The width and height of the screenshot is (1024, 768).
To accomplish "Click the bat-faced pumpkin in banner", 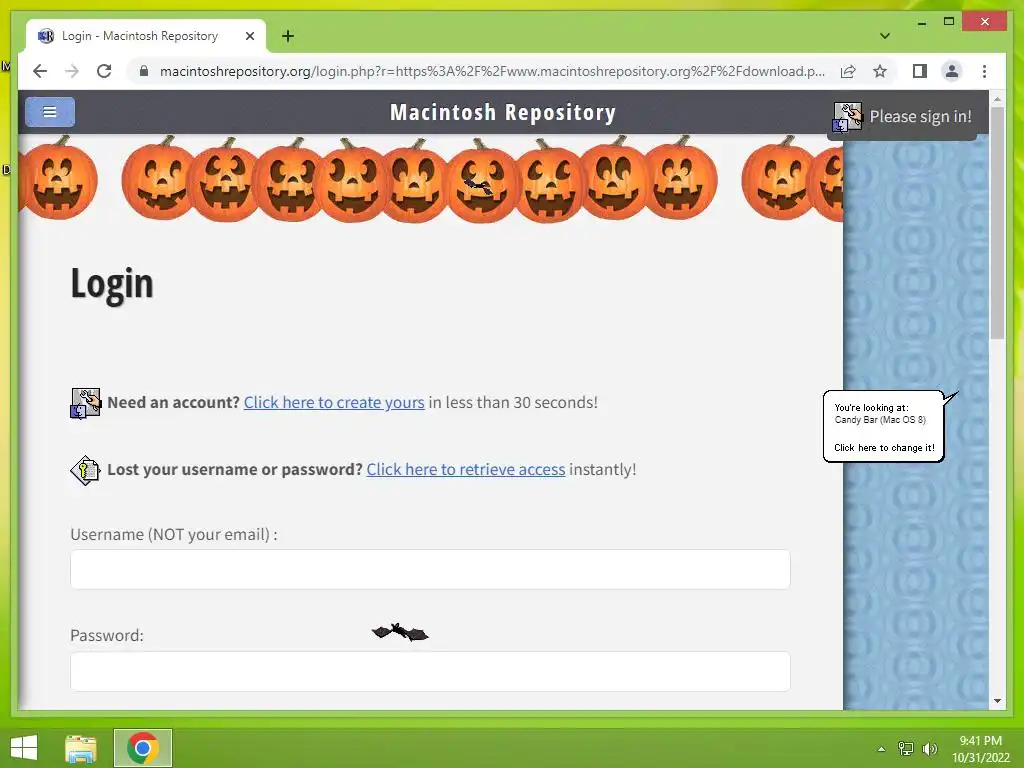I will (481, 182).
